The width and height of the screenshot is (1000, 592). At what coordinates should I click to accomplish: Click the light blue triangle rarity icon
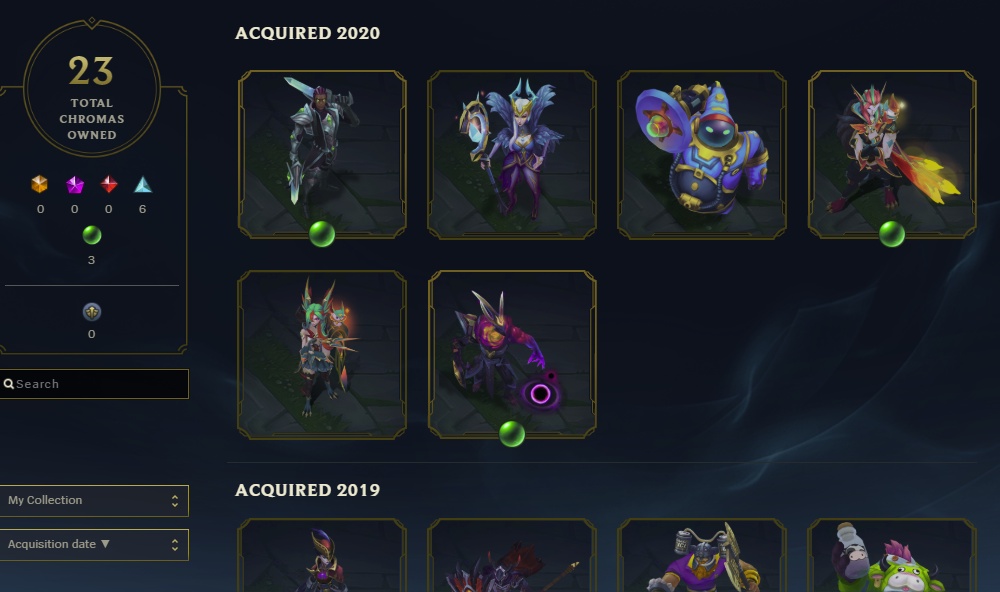[143, 184]
